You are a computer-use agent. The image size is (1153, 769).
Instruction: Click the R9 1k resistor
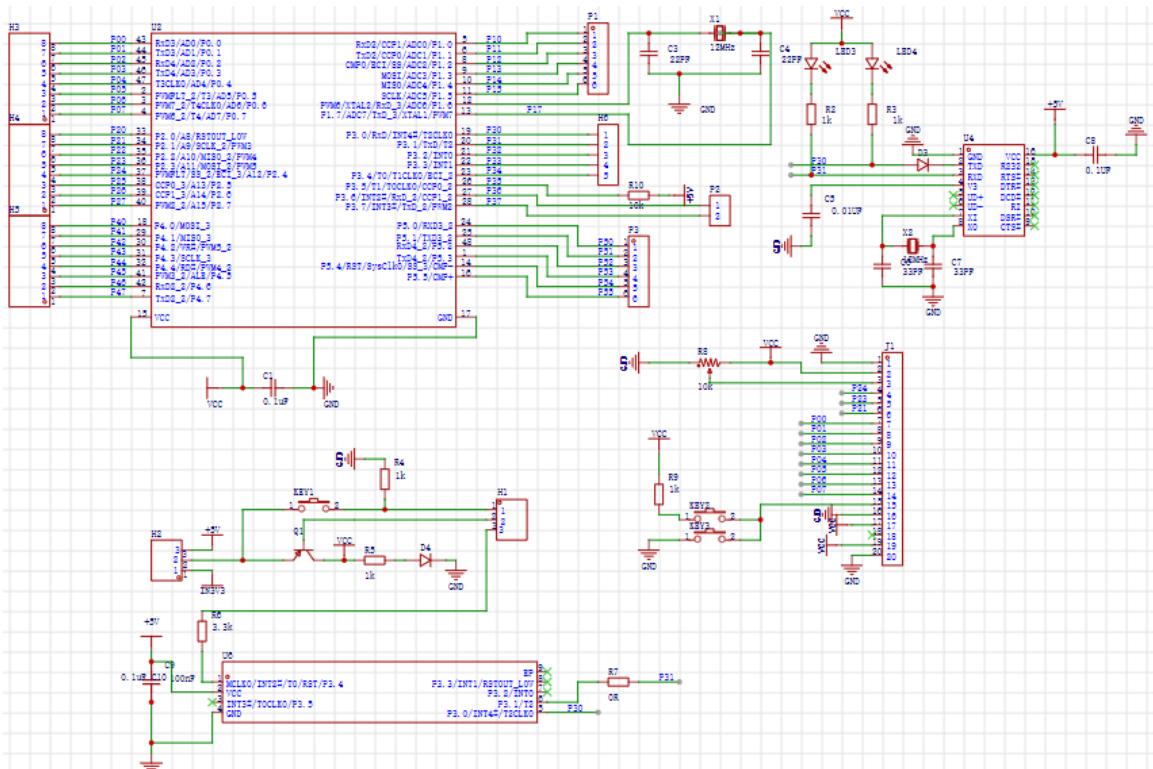tap(658, 494)
